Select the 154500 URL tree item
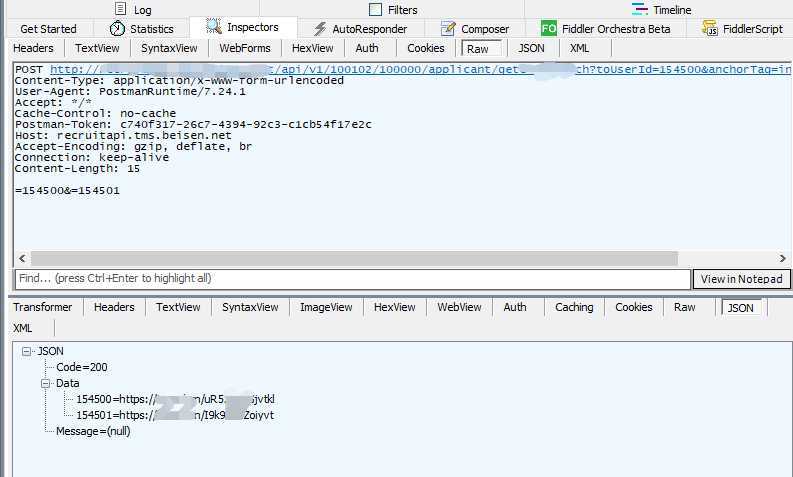Screen dimensions: 793x477 [x=175, y=400]
